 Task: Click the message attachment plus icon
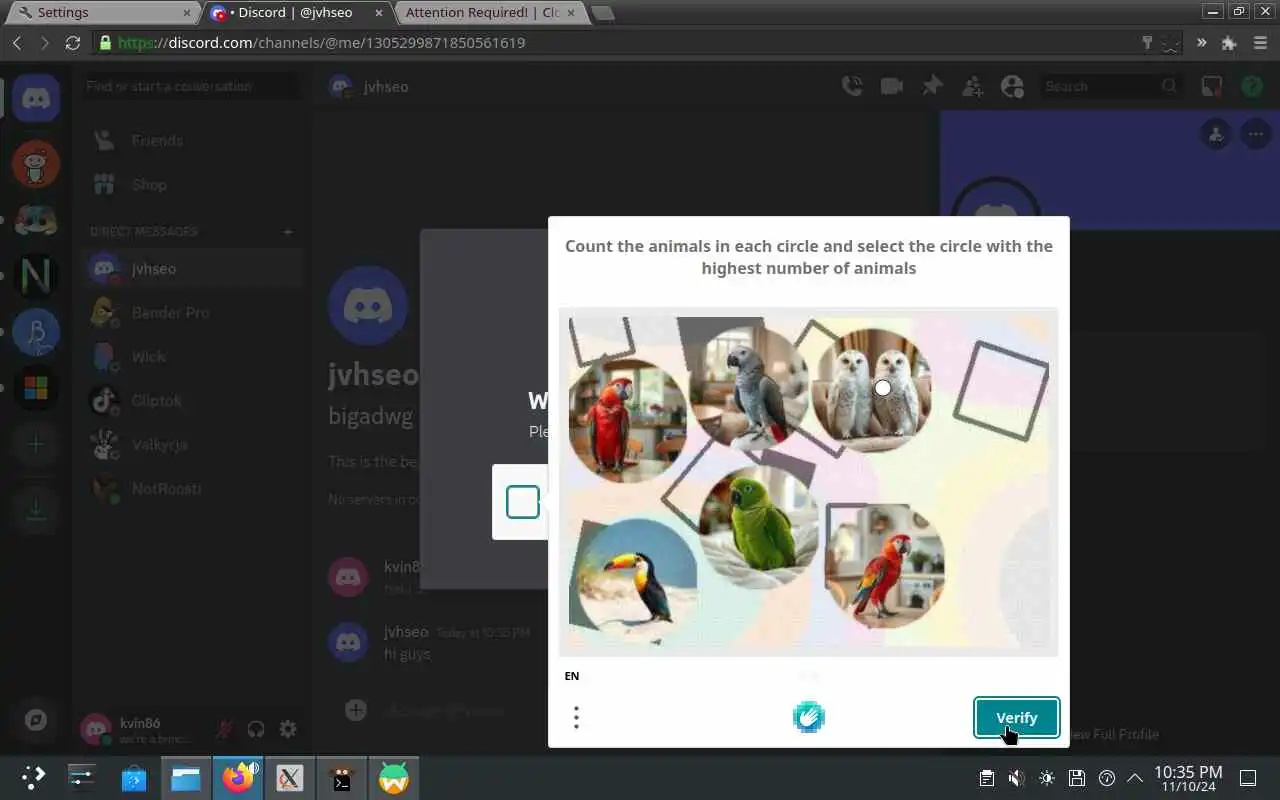(x=356, y=710)
